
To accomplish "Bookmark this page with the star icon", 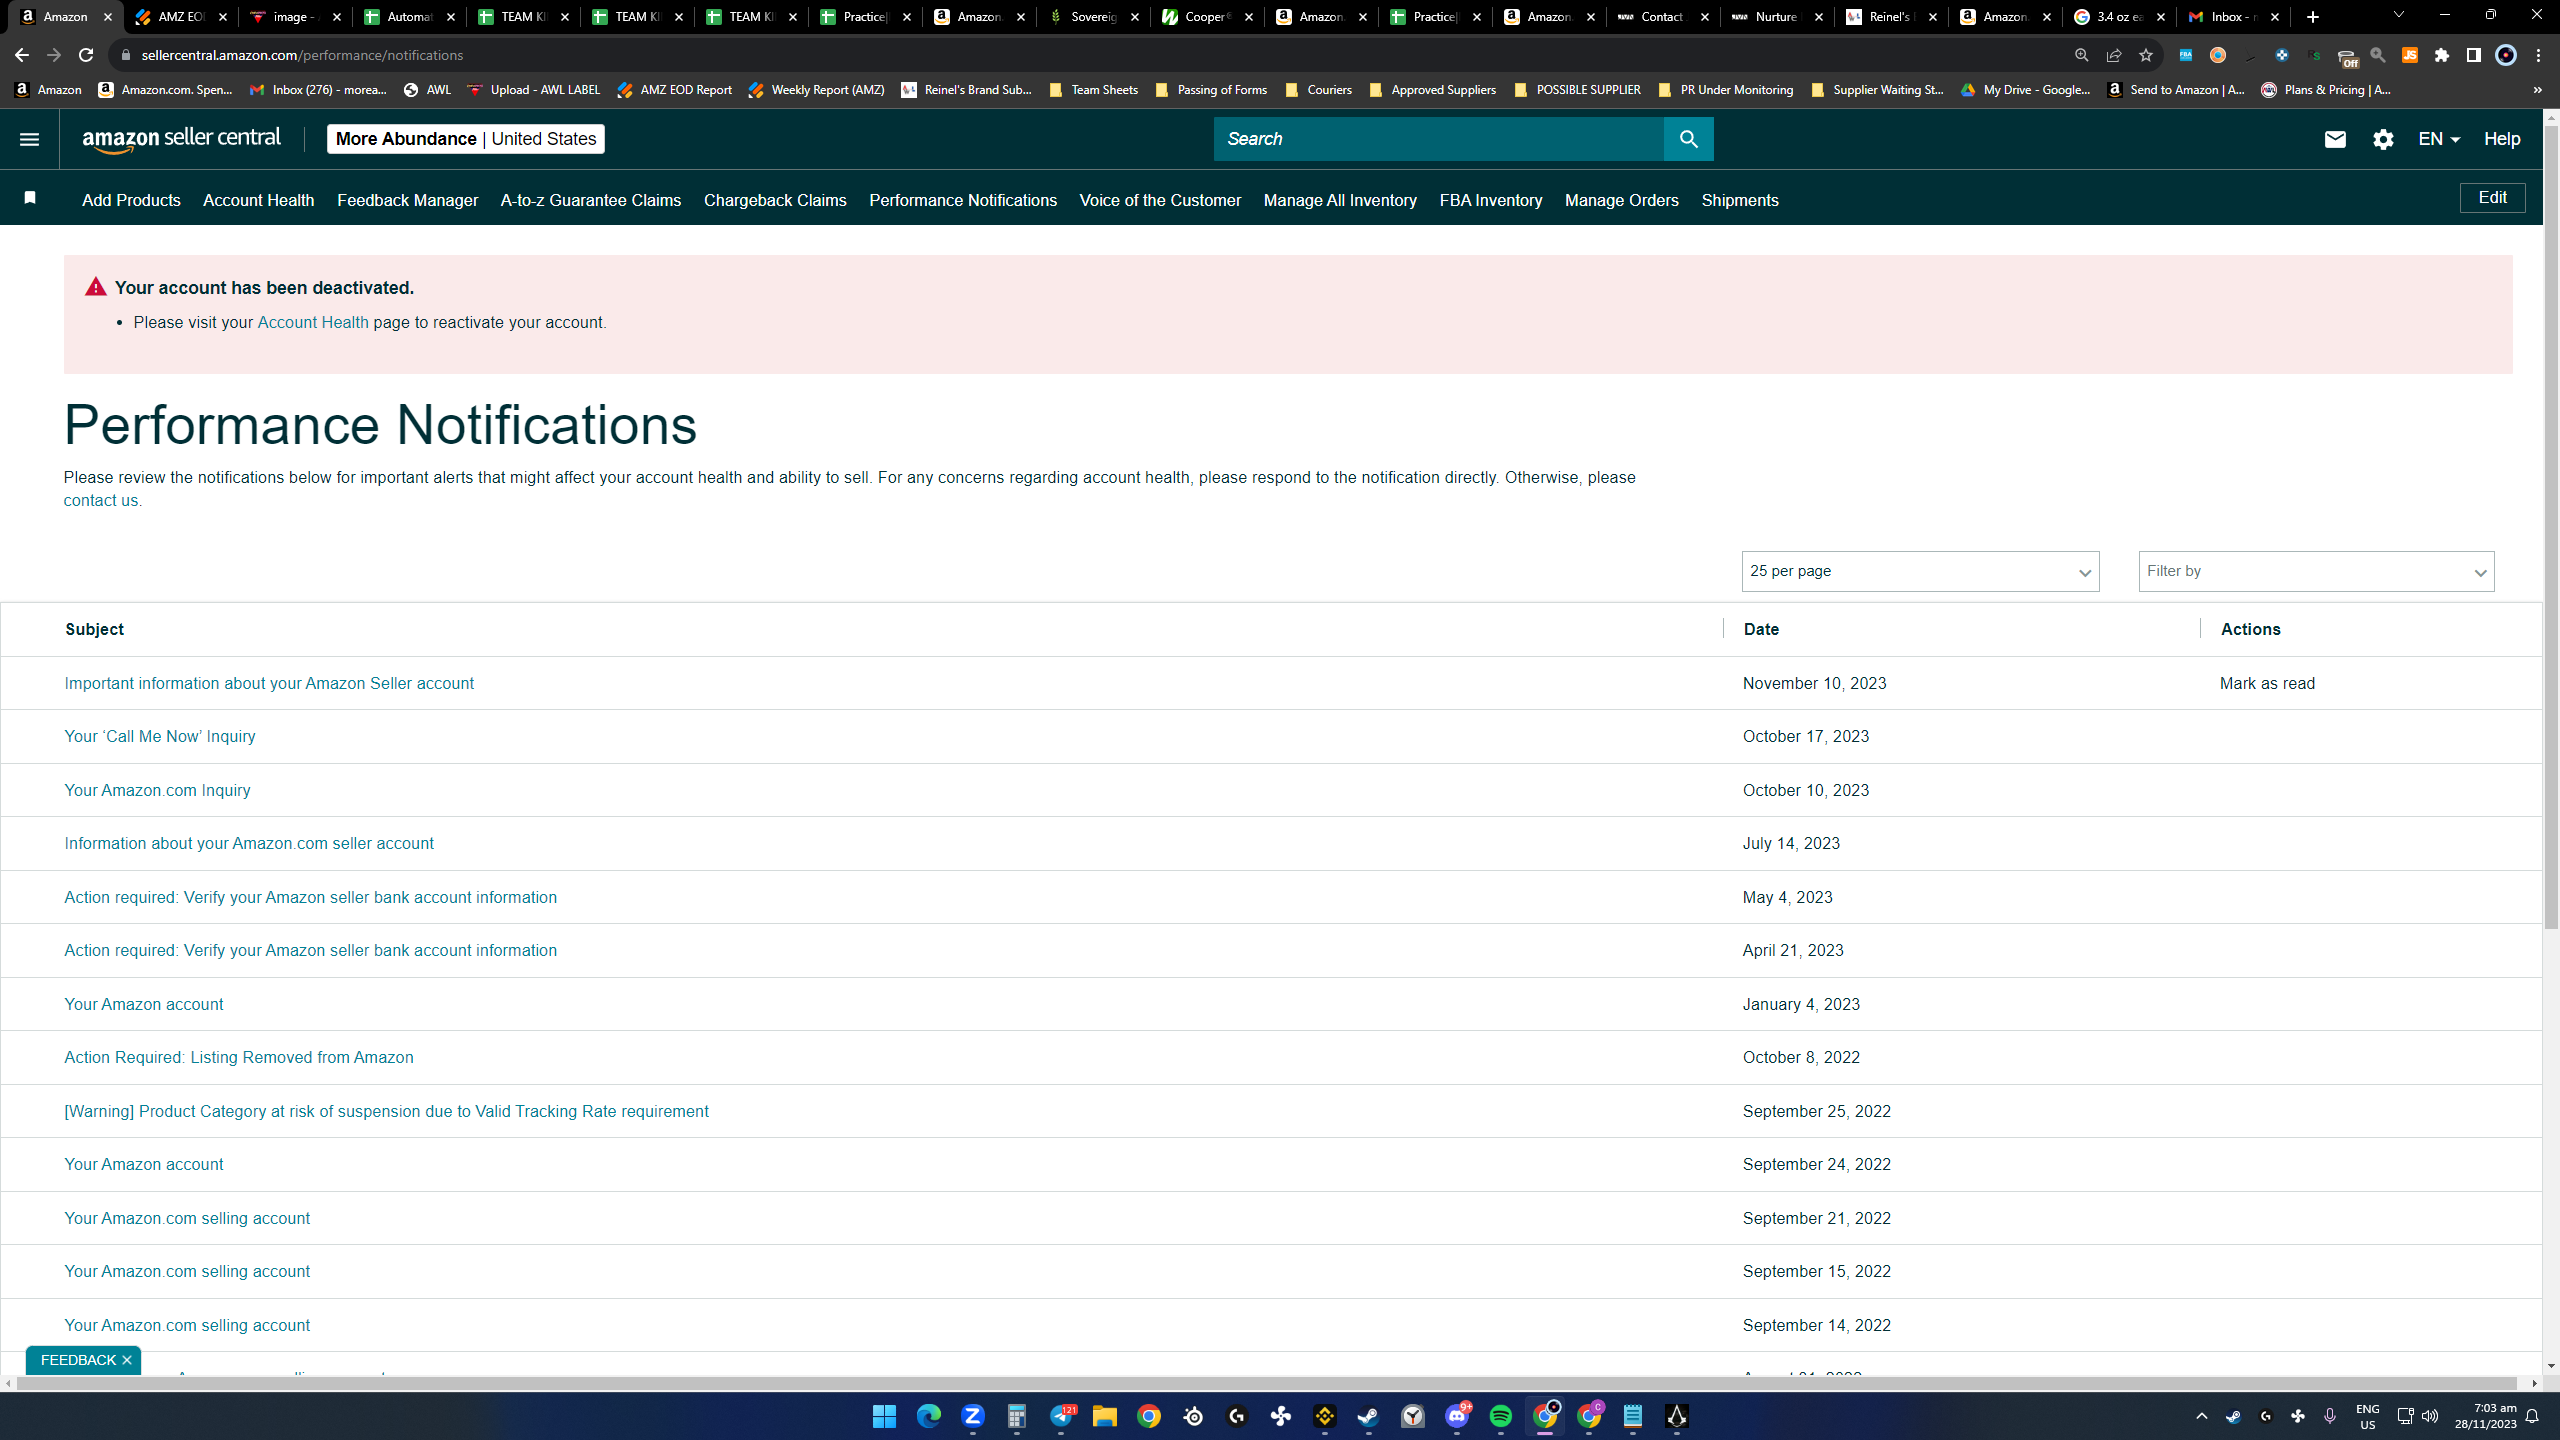I will click(x=2145, y=55).
